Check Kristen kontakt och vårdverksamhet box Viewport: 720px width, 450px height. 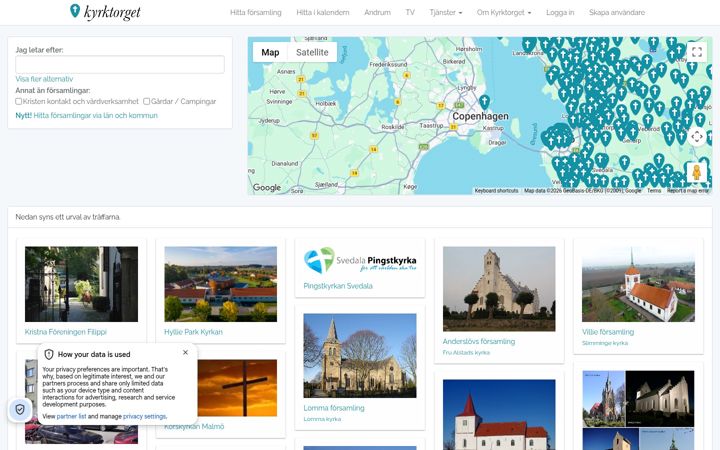pyautogui.click(x=18, y=101)
